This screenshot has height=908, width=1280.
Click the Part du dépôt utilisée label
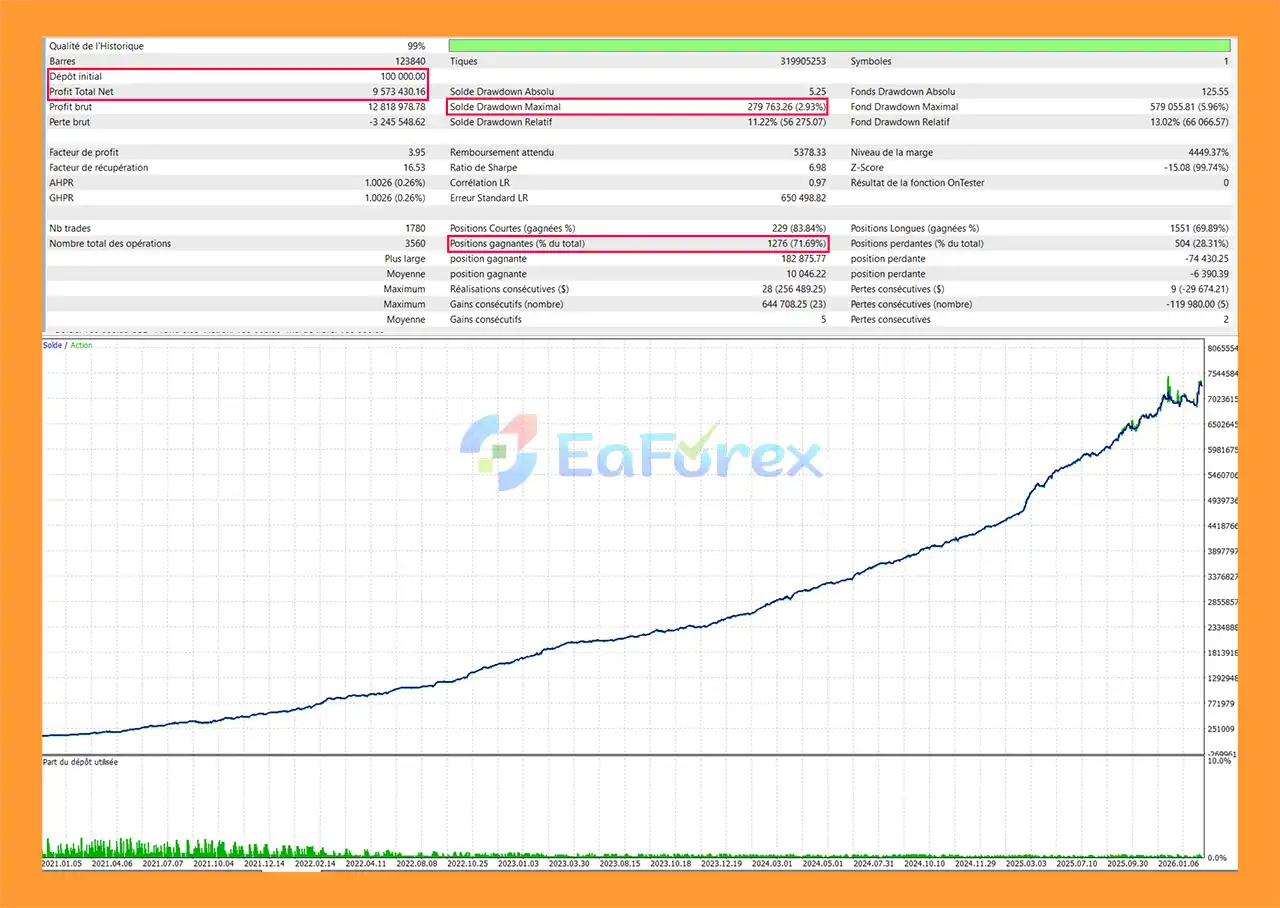[79, 762]
